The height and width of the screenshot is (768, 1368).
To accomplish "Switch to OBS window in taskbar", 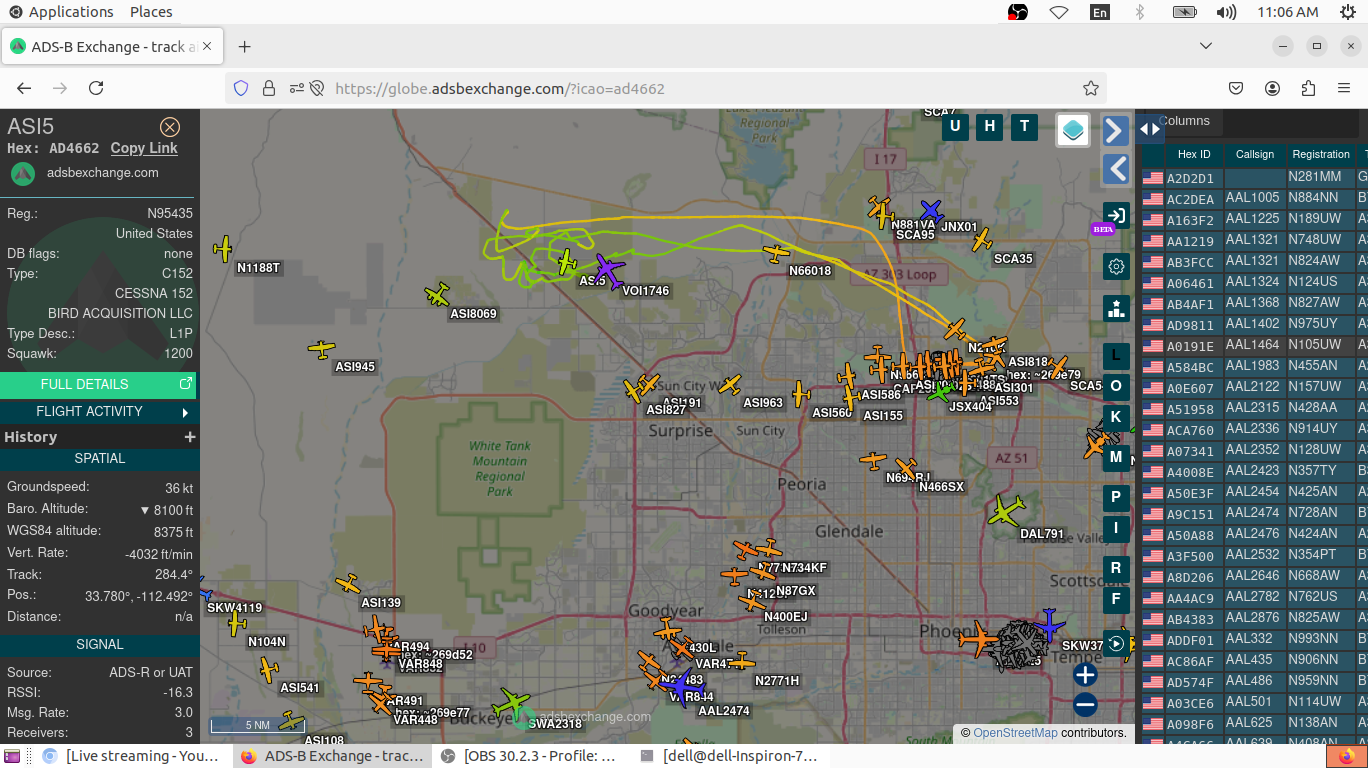I will pos(530,756).
